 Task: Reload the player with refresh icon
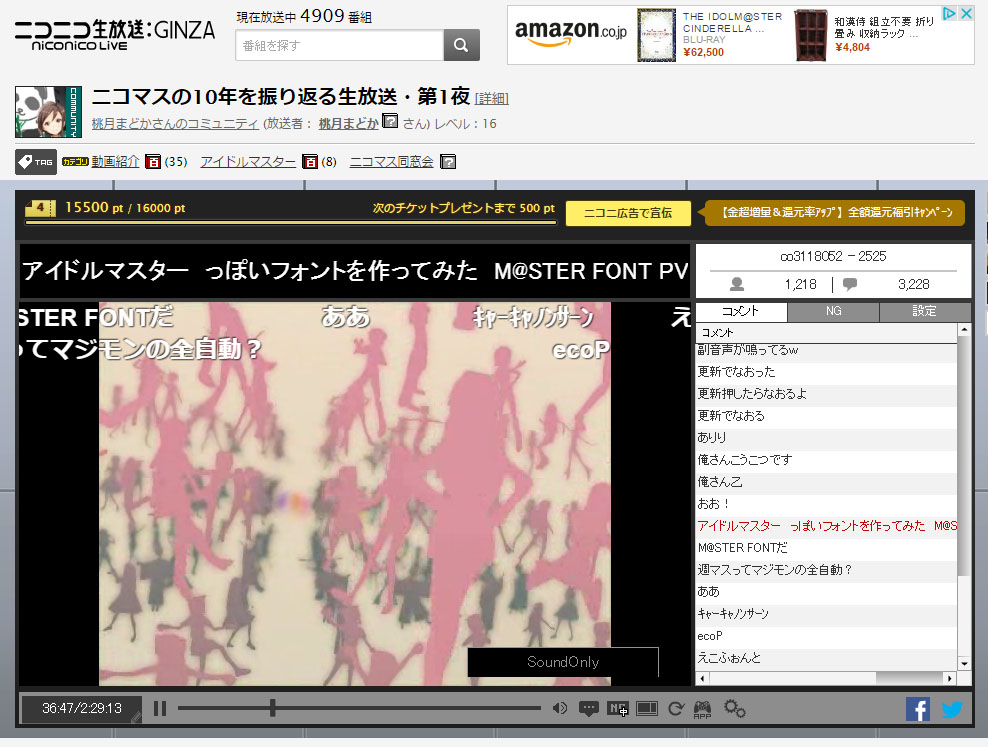675,709
